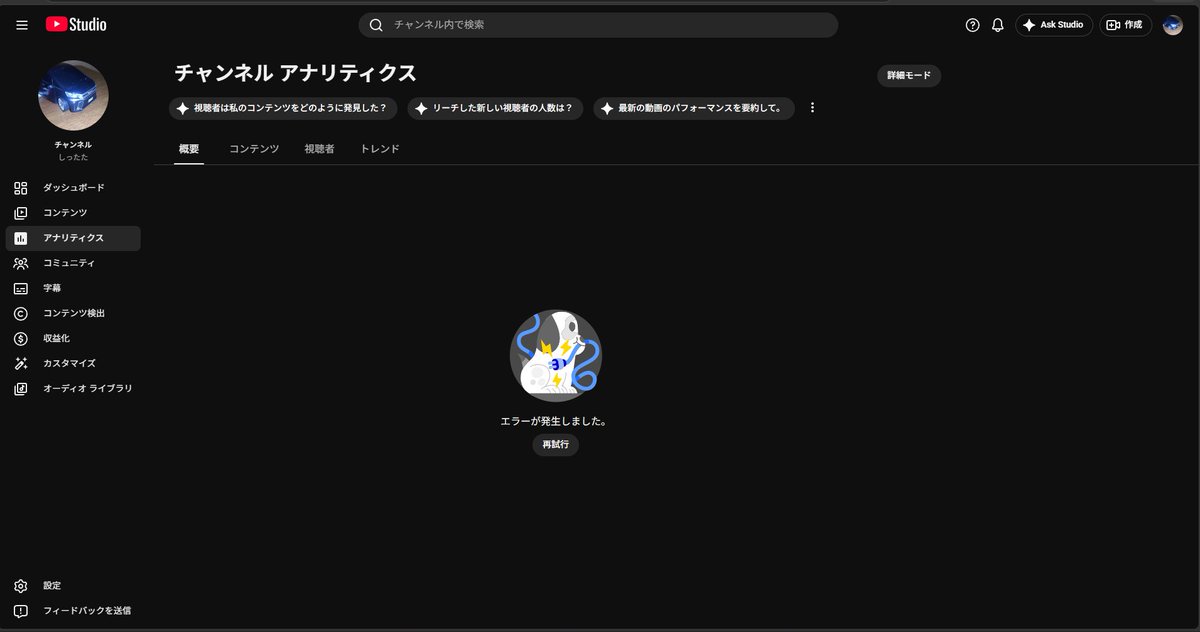1200x632 pixels.
Task: Select 最新の動画のパフォーマンスを要約して。 chip
Action: click(694, 108)
